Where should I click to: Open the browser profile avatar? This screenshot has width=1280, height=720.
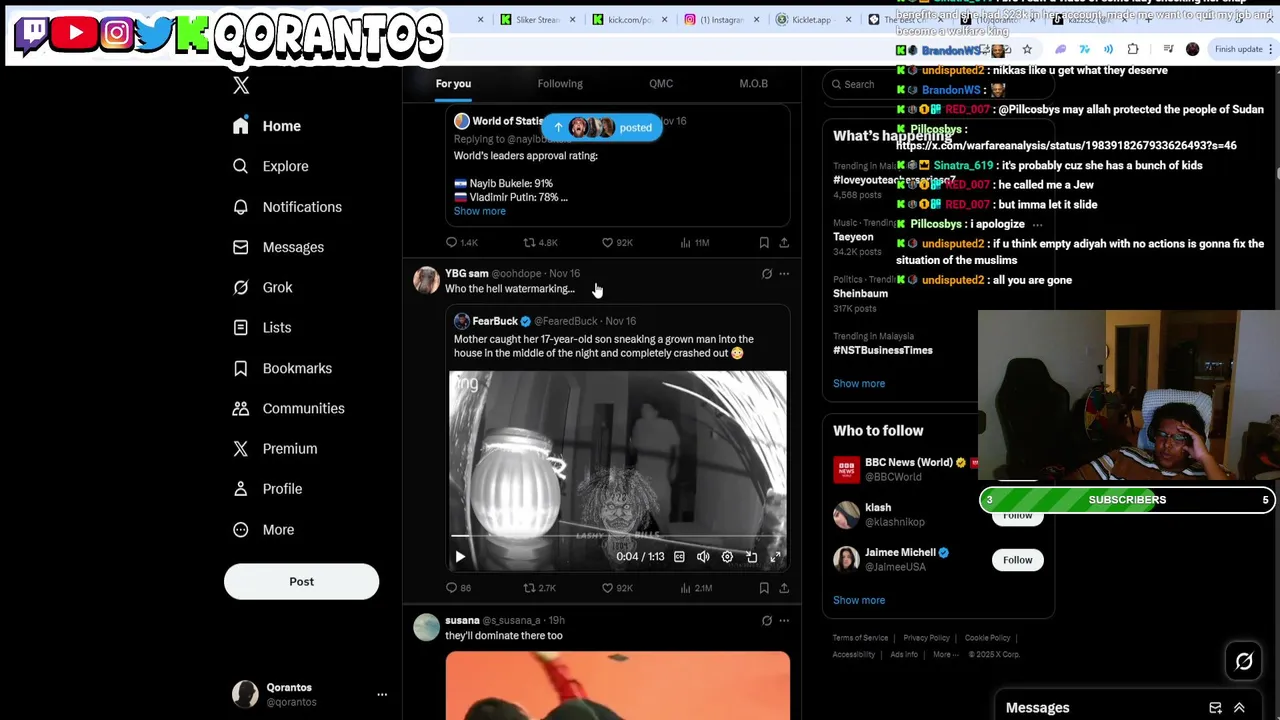1192,49
